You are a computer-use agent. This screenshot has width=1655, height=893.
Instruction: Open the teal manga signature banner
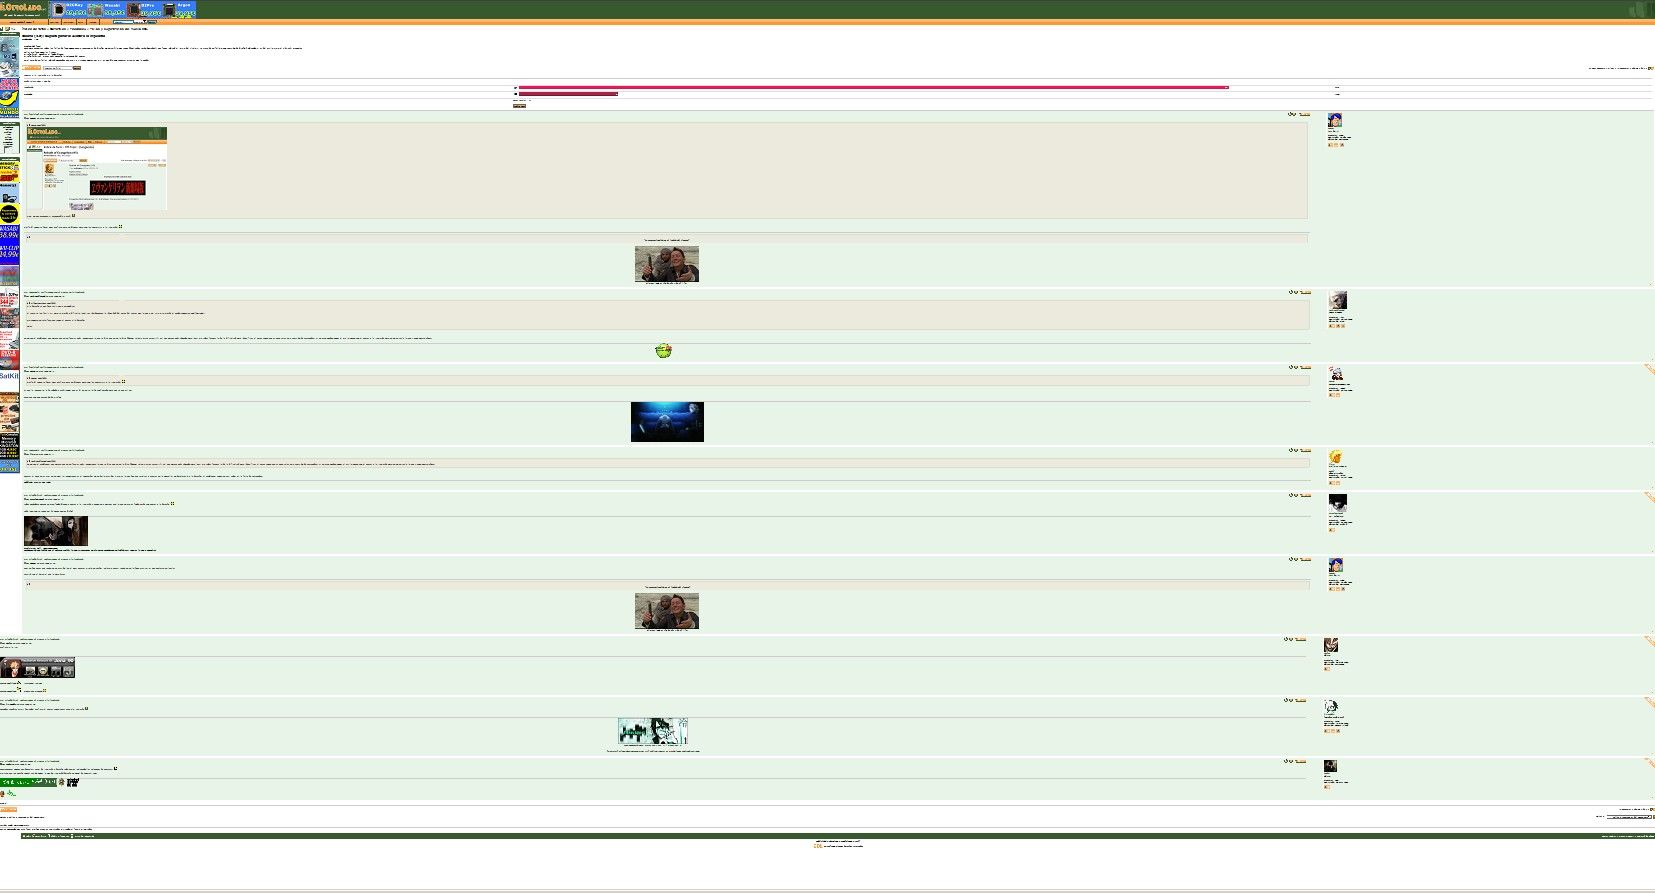(x=653, y=732)
